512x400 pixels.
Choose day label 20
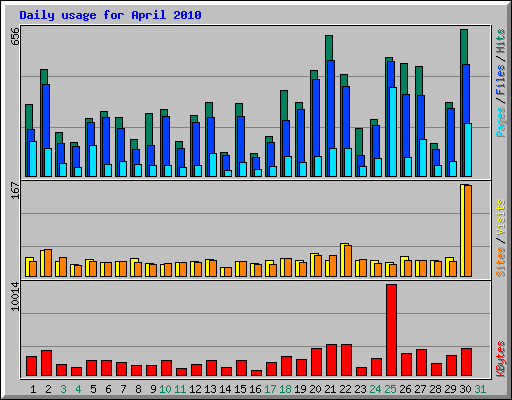[315, 389]
